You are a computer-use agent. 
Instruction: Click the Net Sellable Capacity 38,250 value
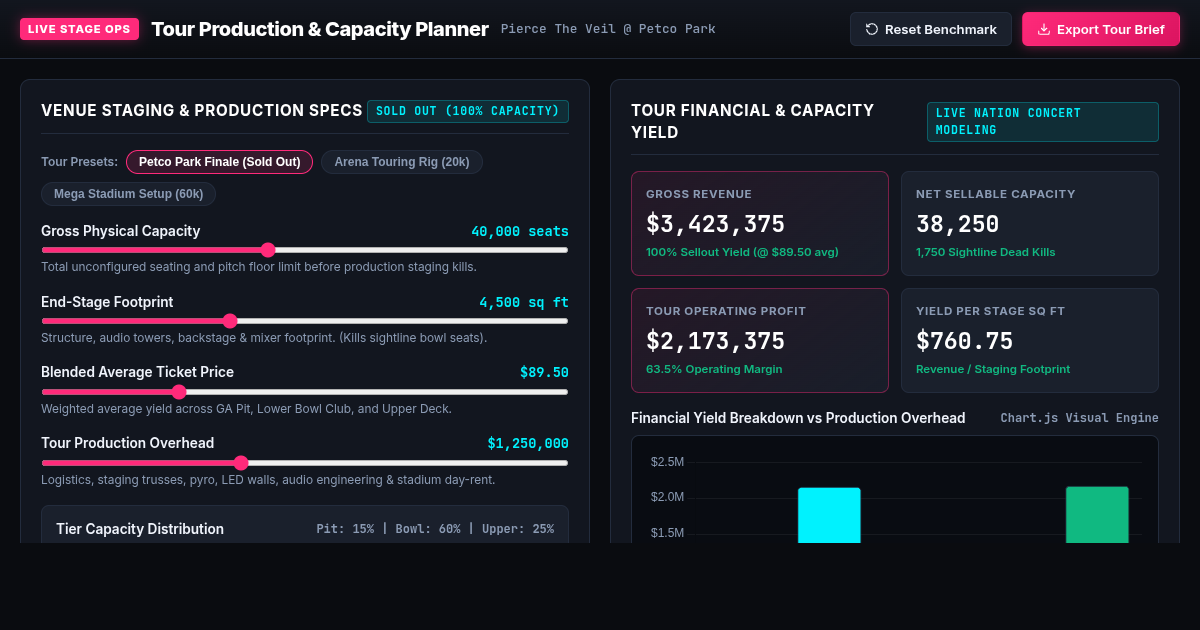coord(958,224)
